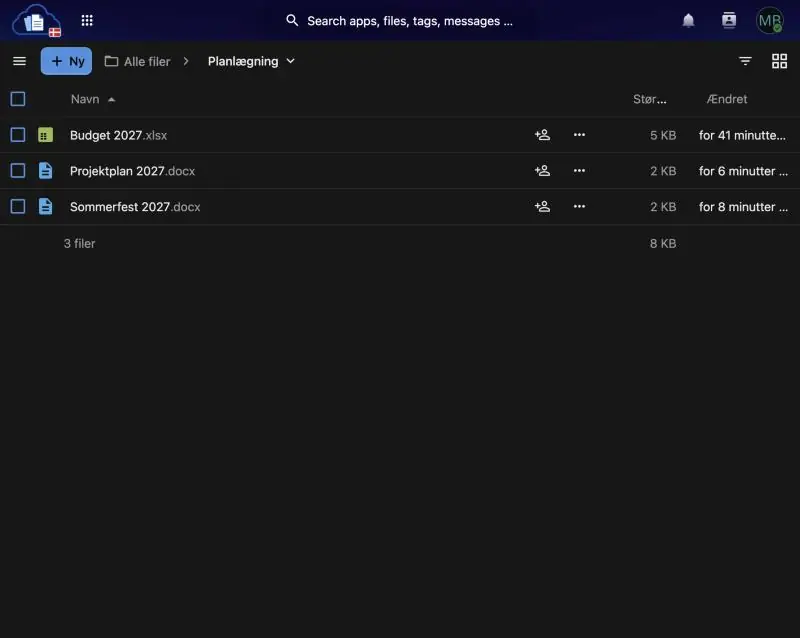The width and height of the screenshot is (800, 638).
Task: Open actions menu for Sommerfest 2027.docx
Action: point(579,206)
